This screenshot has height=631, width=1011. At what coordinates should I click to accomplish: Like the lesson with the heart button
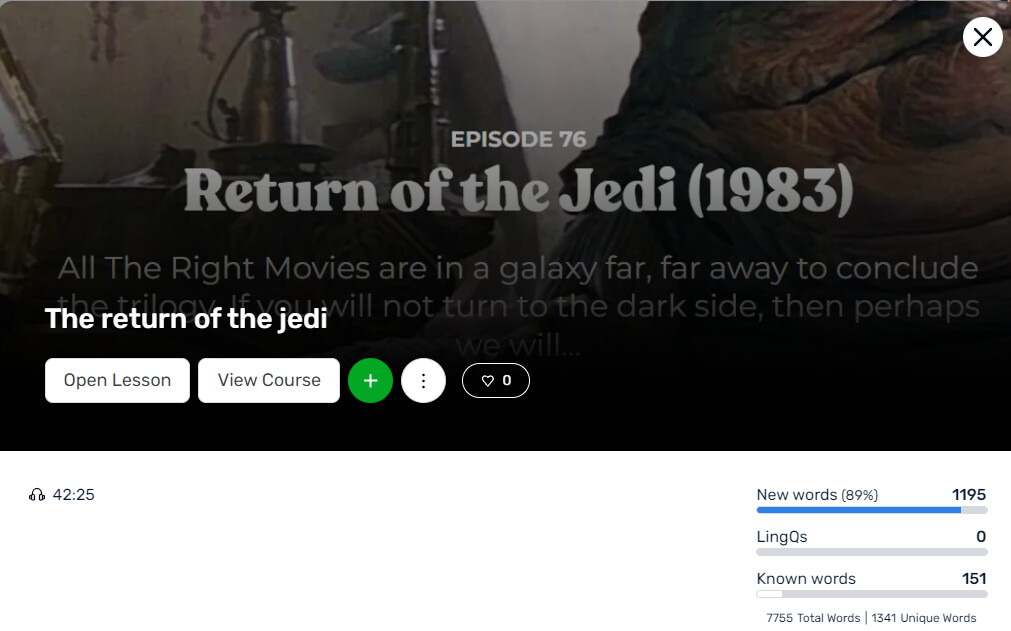click(496, 380)
